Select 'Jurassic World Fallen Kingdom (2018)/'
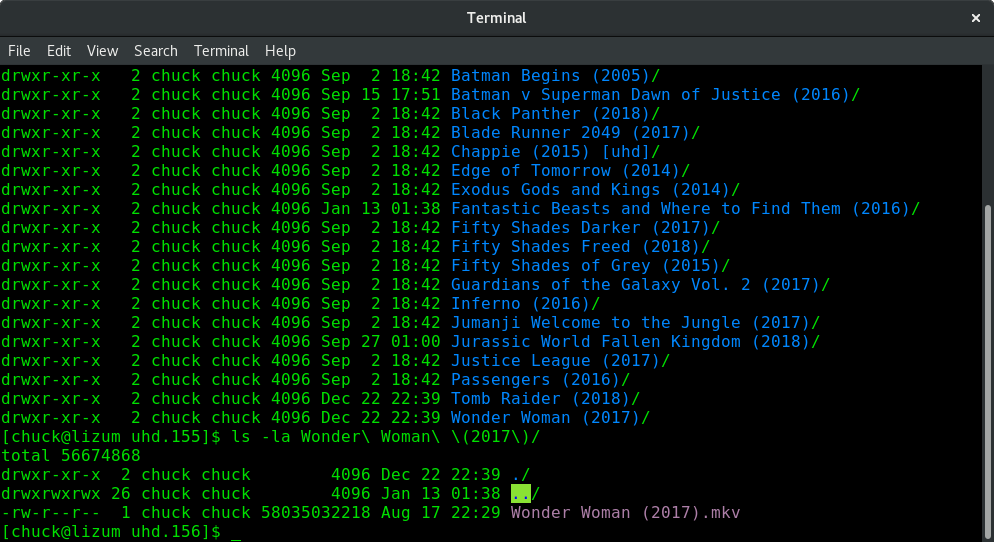The width and height of the screenshot is (994, 542). pos(636,342)
